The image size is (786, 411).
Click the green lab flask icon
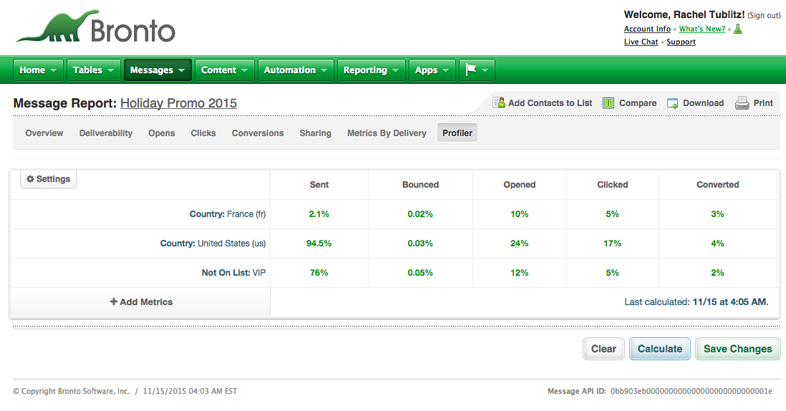738,29
